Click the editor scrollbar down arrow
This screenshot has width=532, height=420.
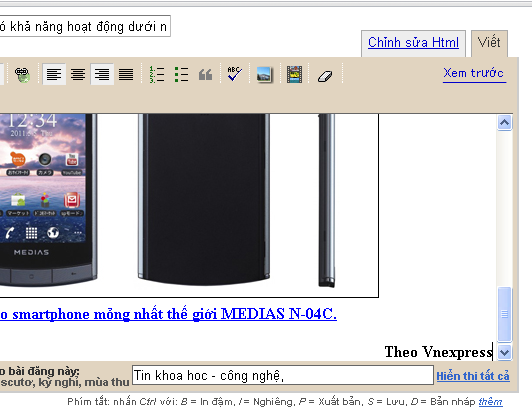pyautogui.click(x=505, y=352)
